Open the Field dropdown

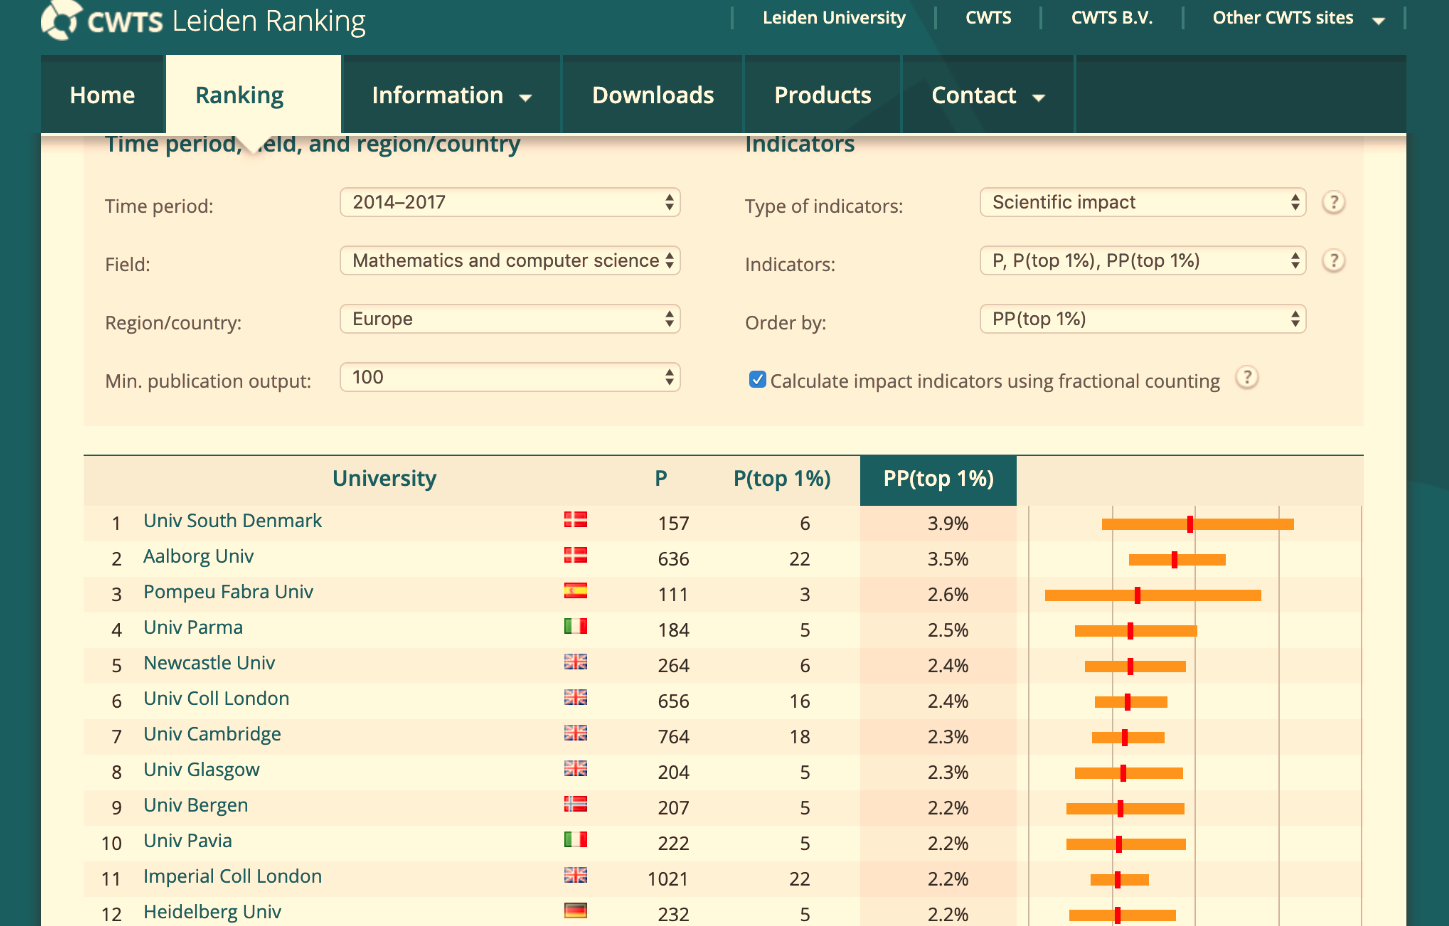pyautogui.click(x=510, y=261)
